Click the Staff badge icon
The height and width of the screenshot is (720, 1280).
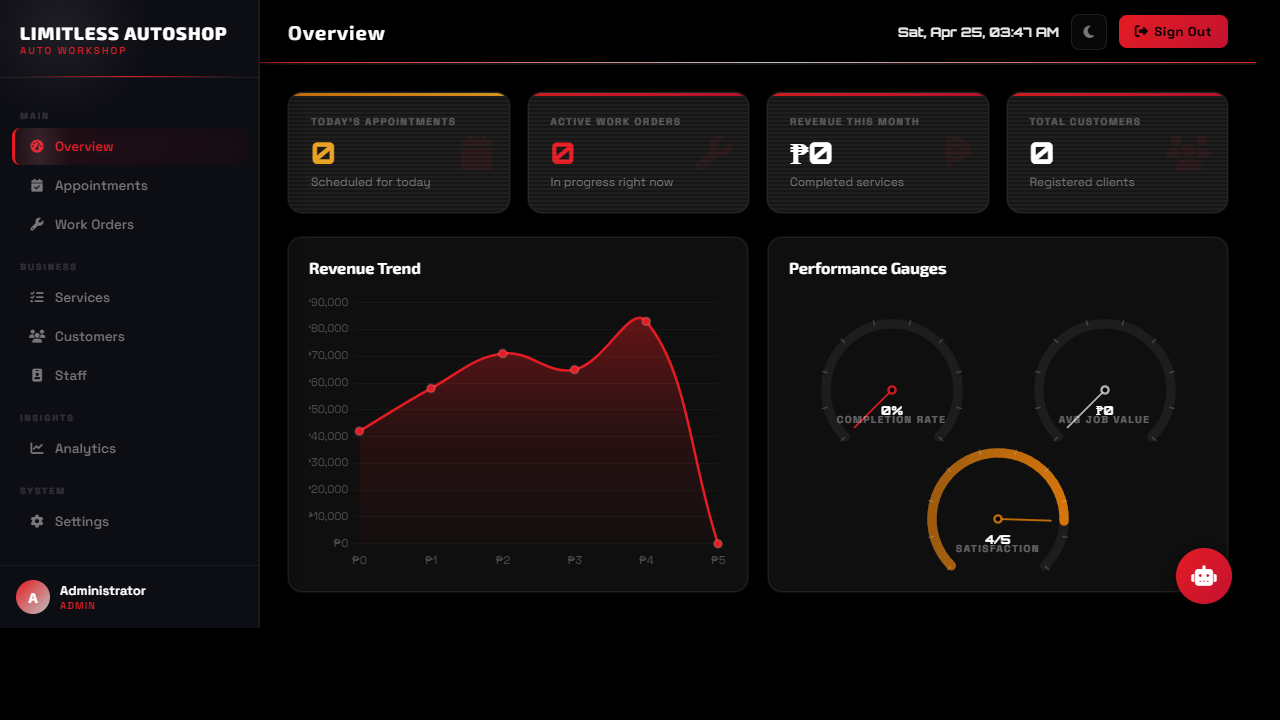(x=37, y=375)
